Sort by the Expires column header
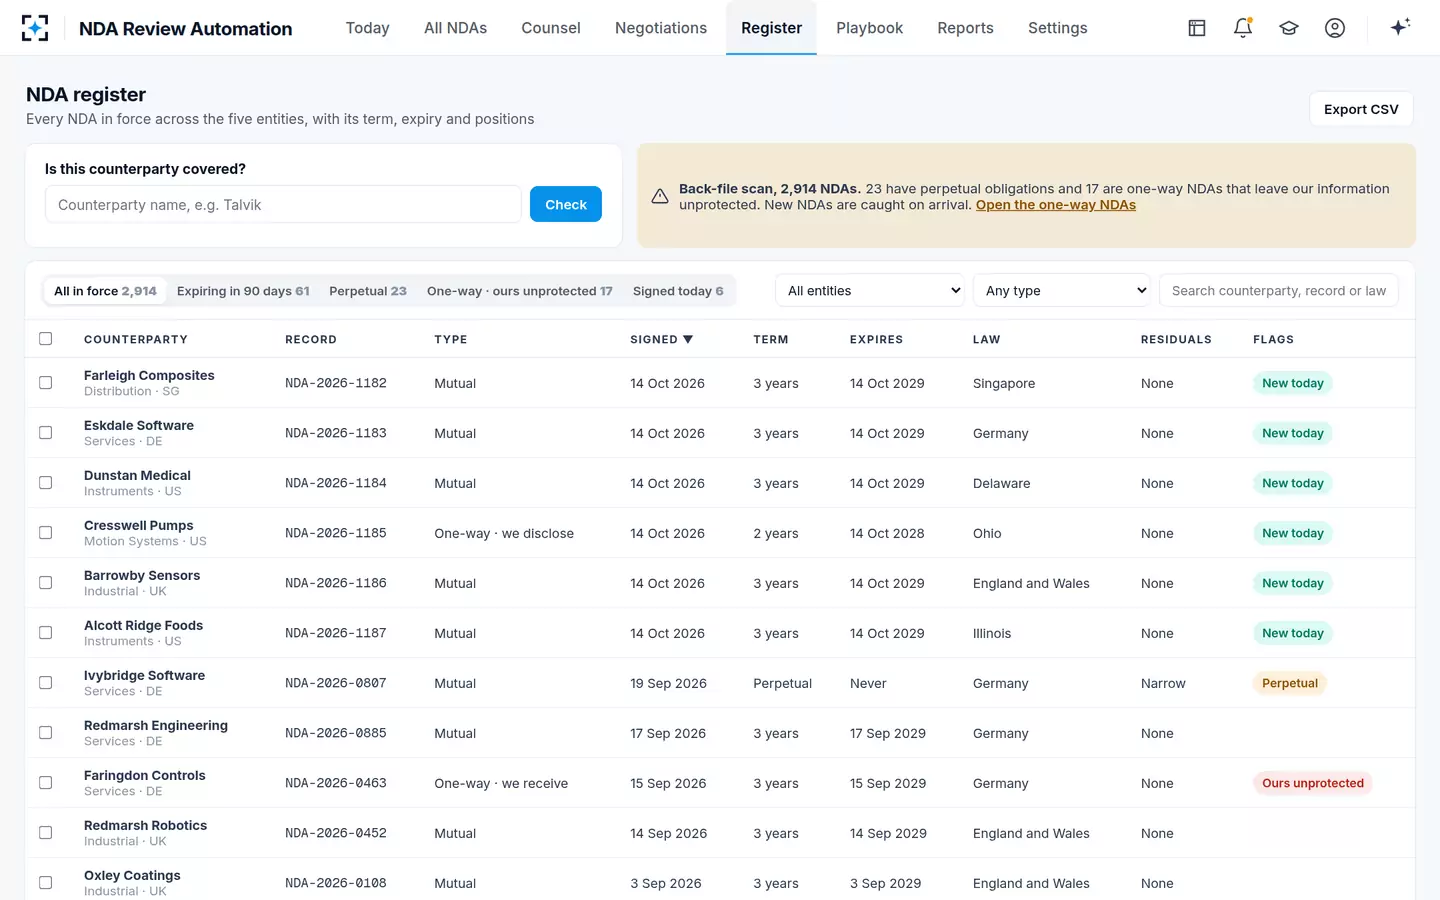 (x=876, y=340)
